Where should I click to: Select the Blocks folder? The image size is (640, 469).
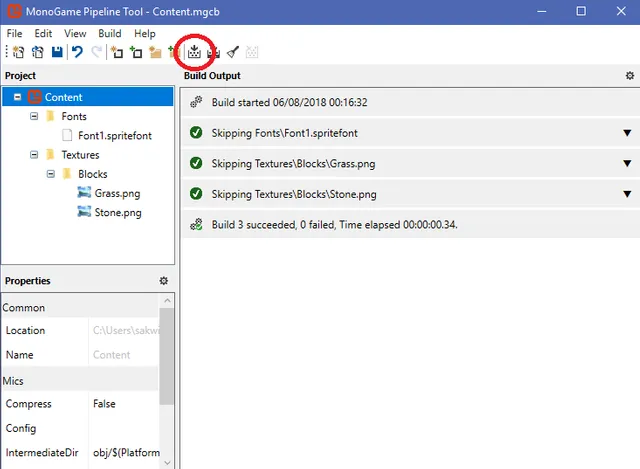pos(93,174)
